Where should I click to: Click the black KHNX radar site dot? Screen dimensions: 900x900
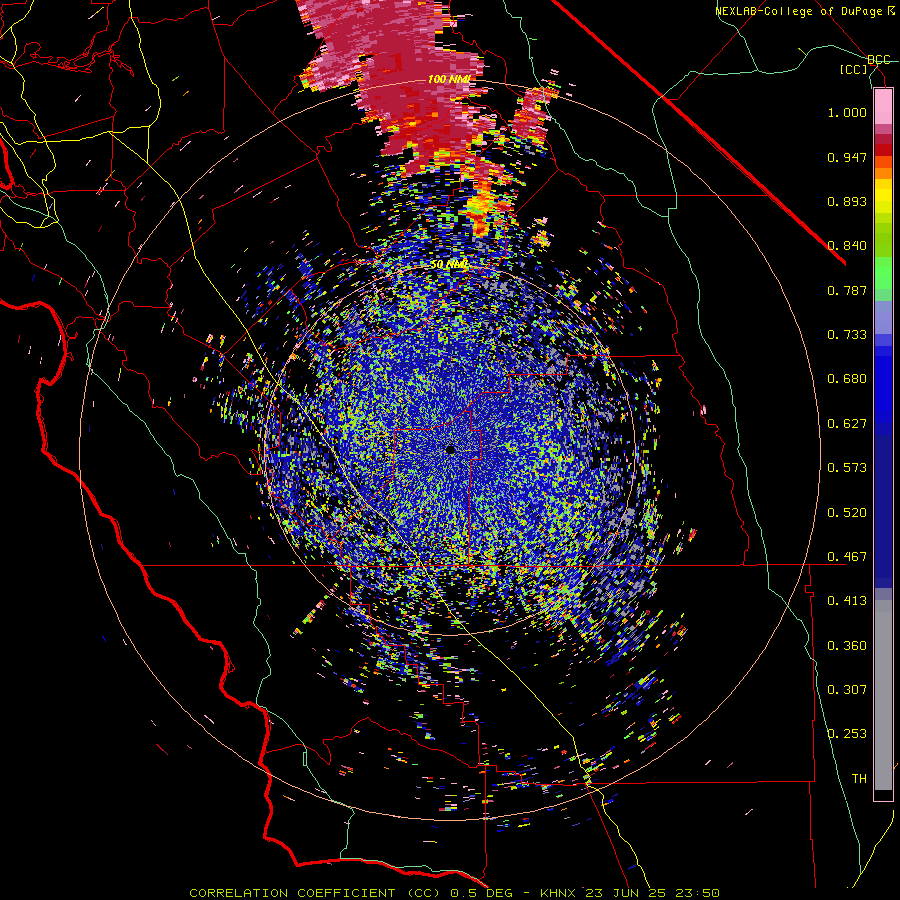pyautogui.click(x=451, y=450)
